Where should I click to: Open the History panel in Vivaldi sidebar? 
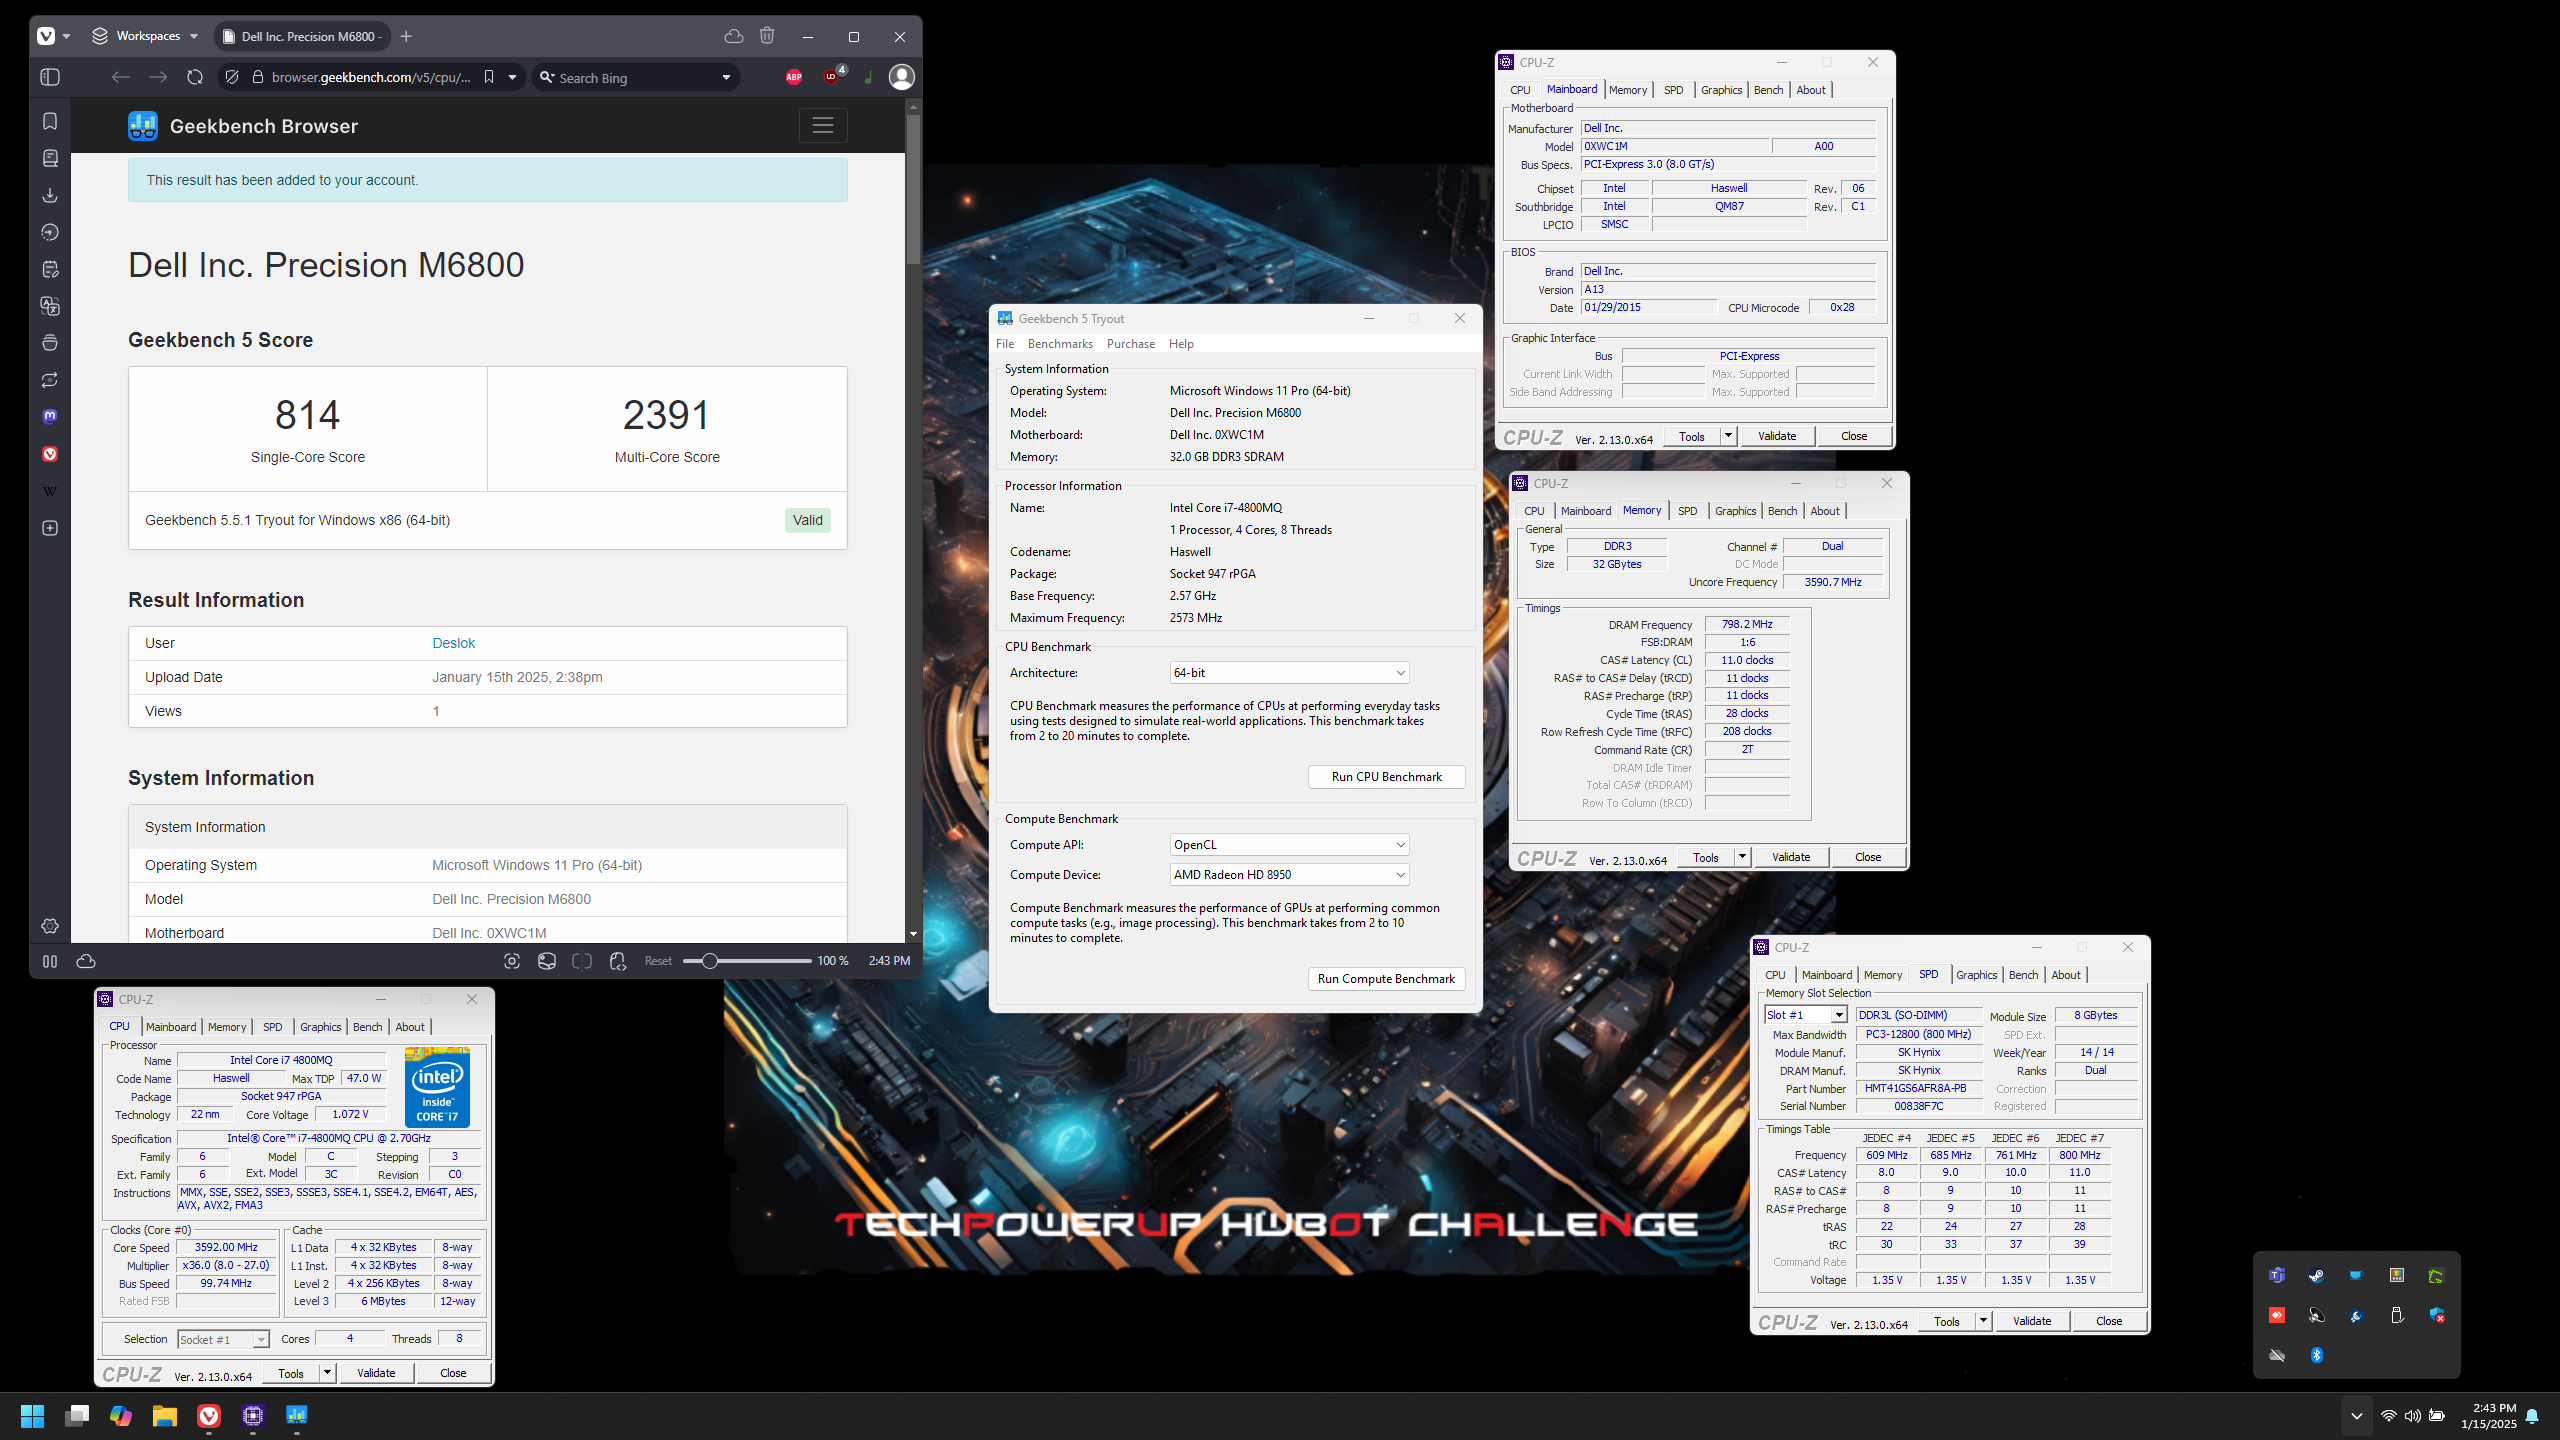pos(50,232)
